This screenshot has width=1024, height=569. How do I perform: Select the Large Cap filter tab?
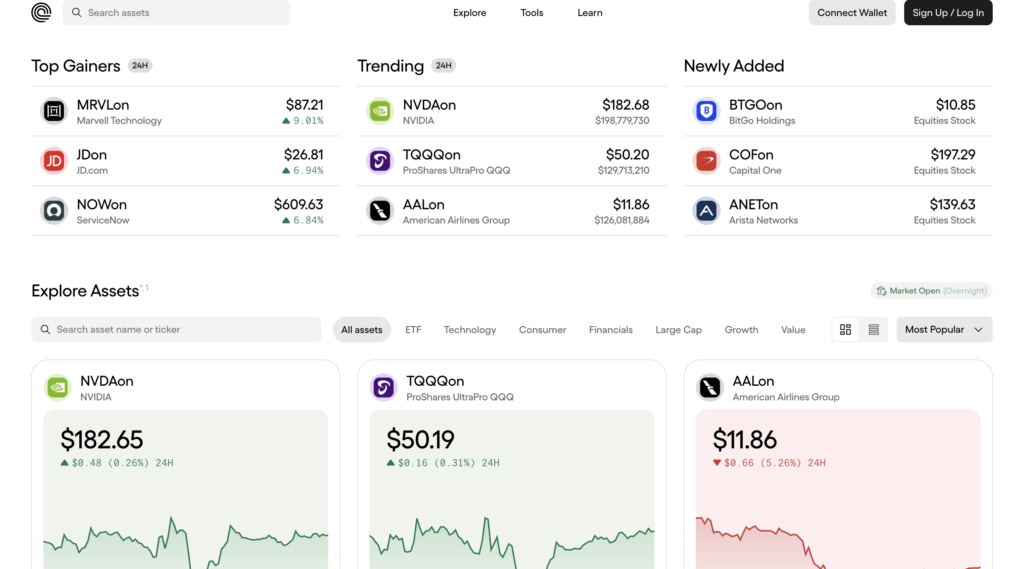pyautogui.click(x=678, y=330)
